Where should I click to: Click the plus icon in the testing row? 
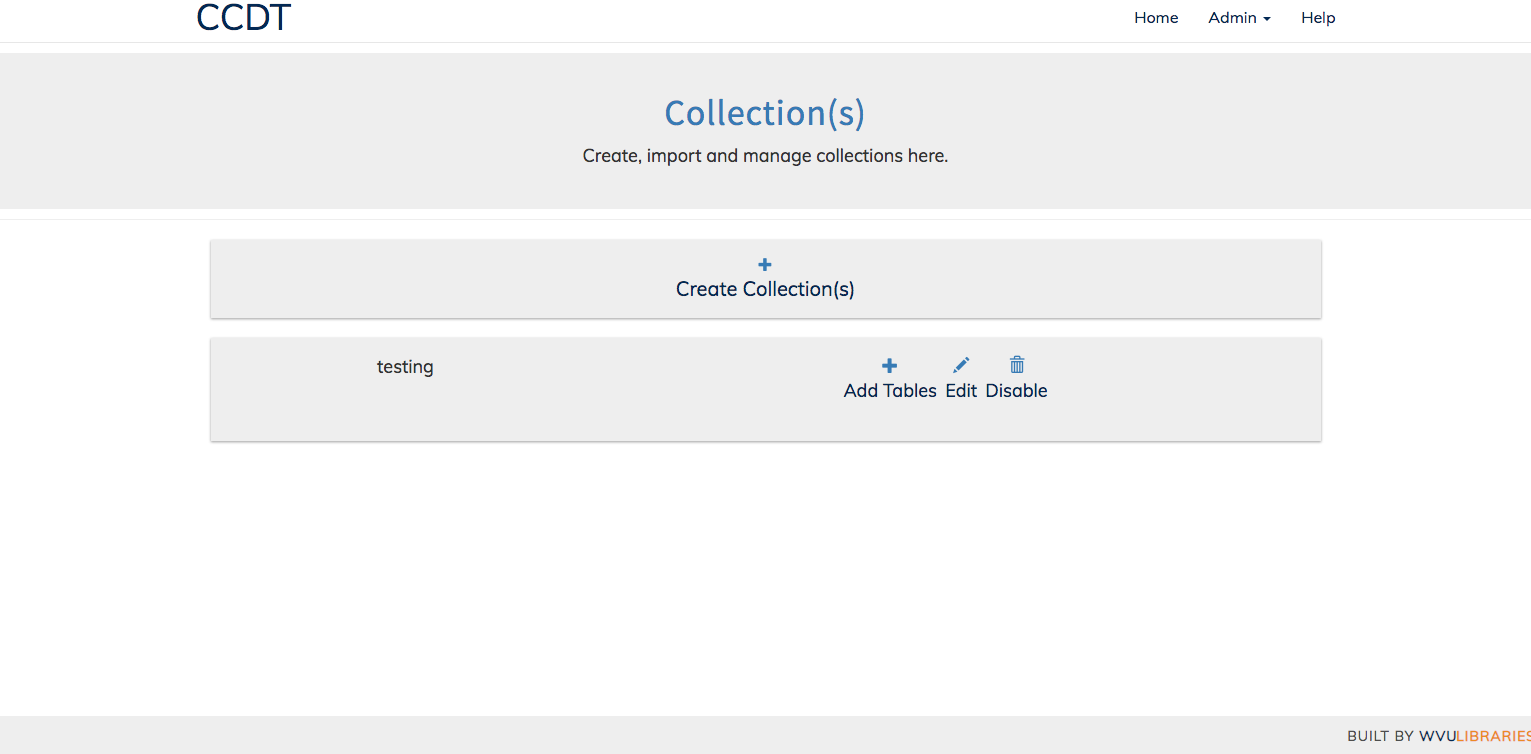pos(889,365)
